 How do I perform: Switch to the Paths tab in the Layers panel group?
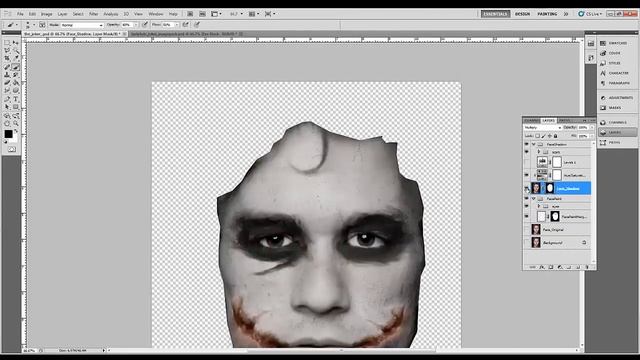[564, 120]
